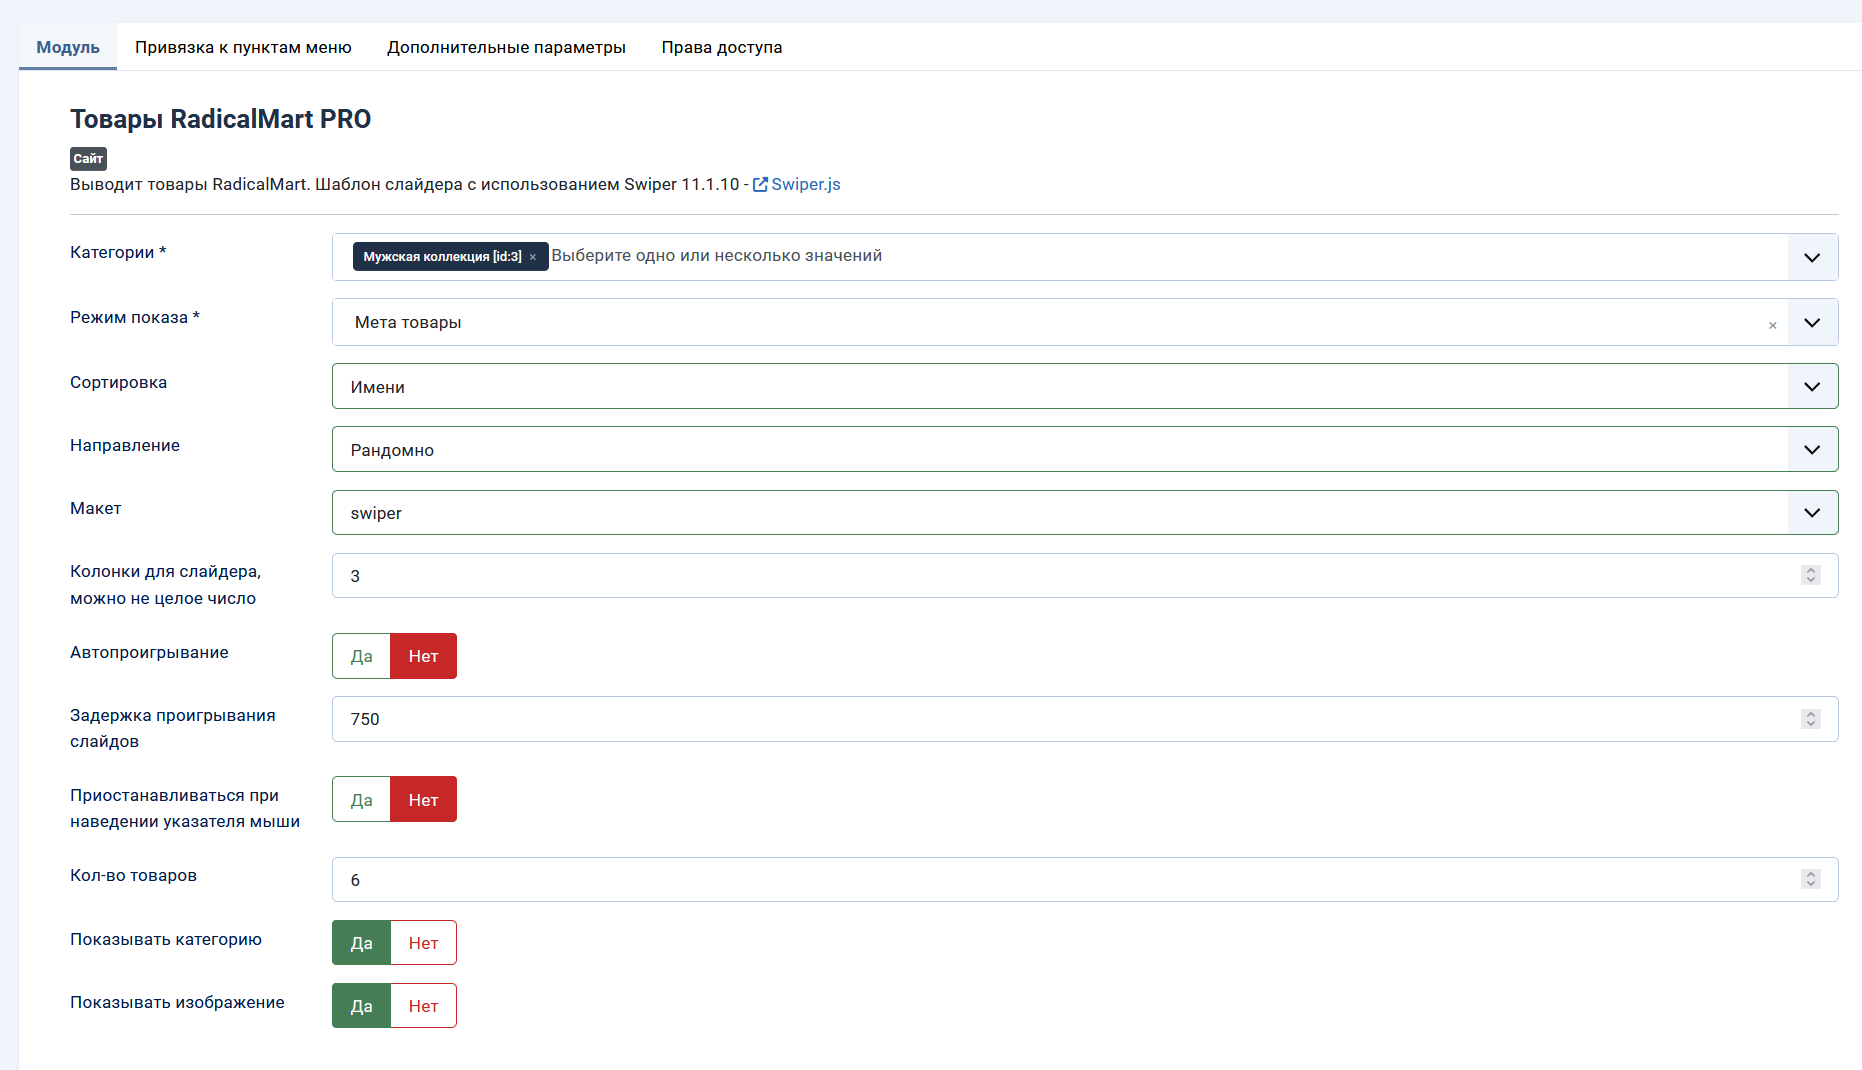Viewport: 1862px width, 1070px height.
Task: Click the Кол-во товаров number field
Action: tap(1085, 879)
